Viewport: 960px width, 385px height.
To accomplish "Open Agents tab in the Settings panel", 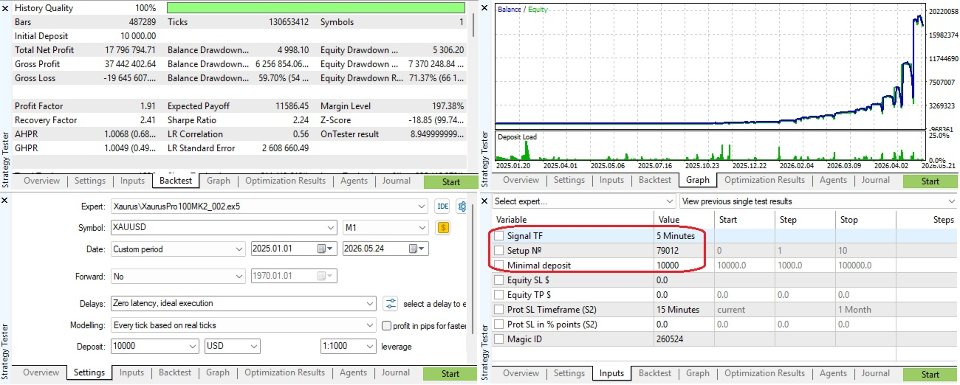I will coord(353,372).
